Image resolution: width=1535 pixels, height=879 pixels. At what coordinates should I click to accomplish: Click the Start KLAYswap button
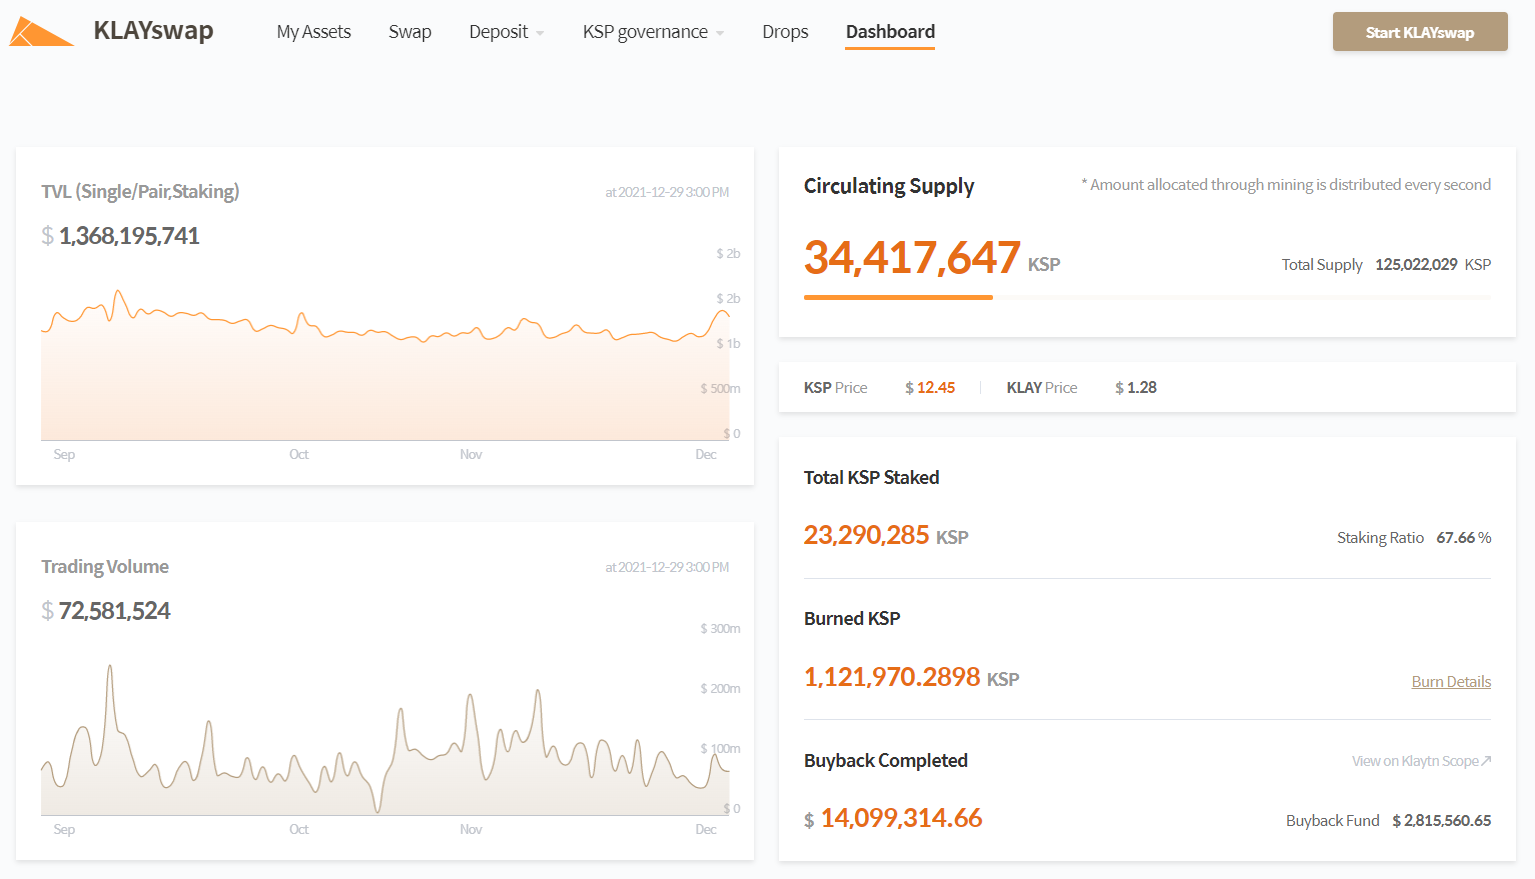[x=1420, y=32]
